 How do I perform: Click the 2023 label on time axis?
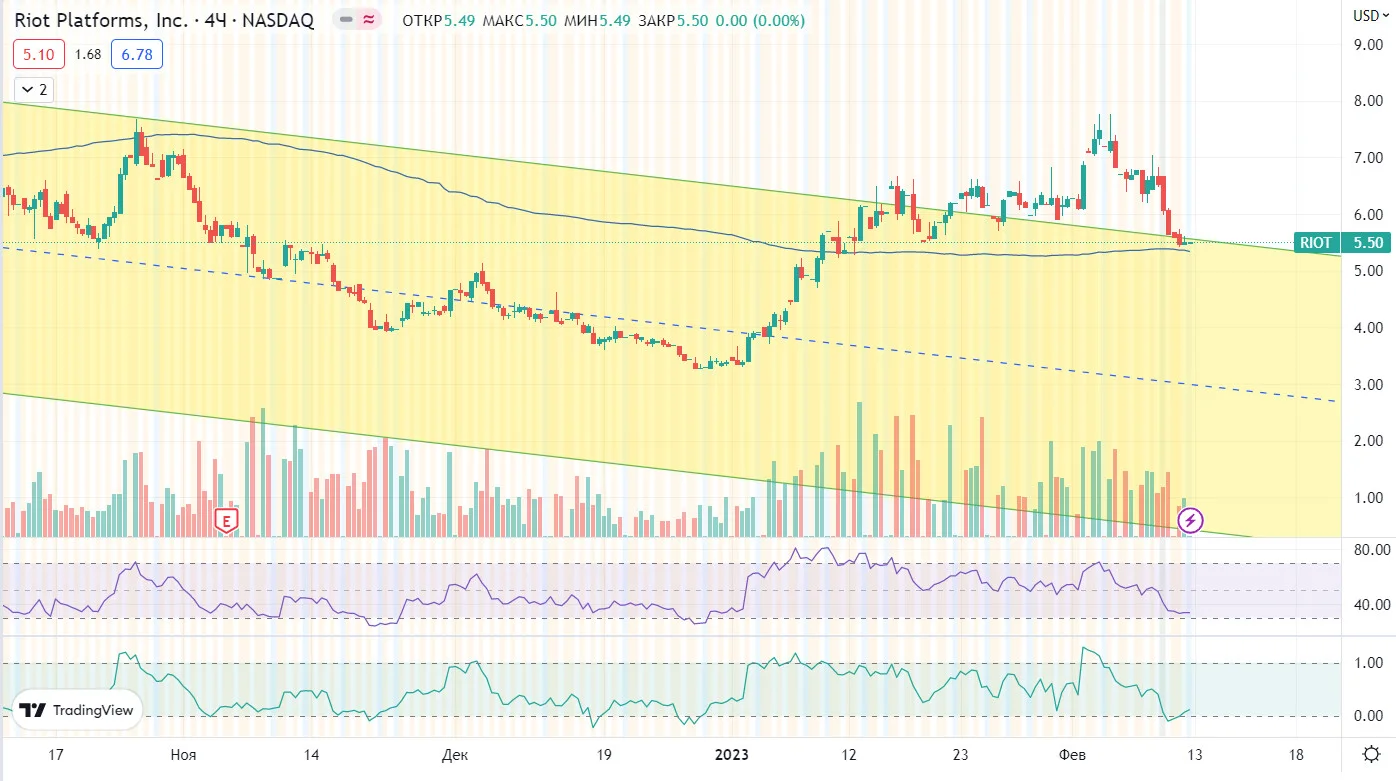(732, 754)
